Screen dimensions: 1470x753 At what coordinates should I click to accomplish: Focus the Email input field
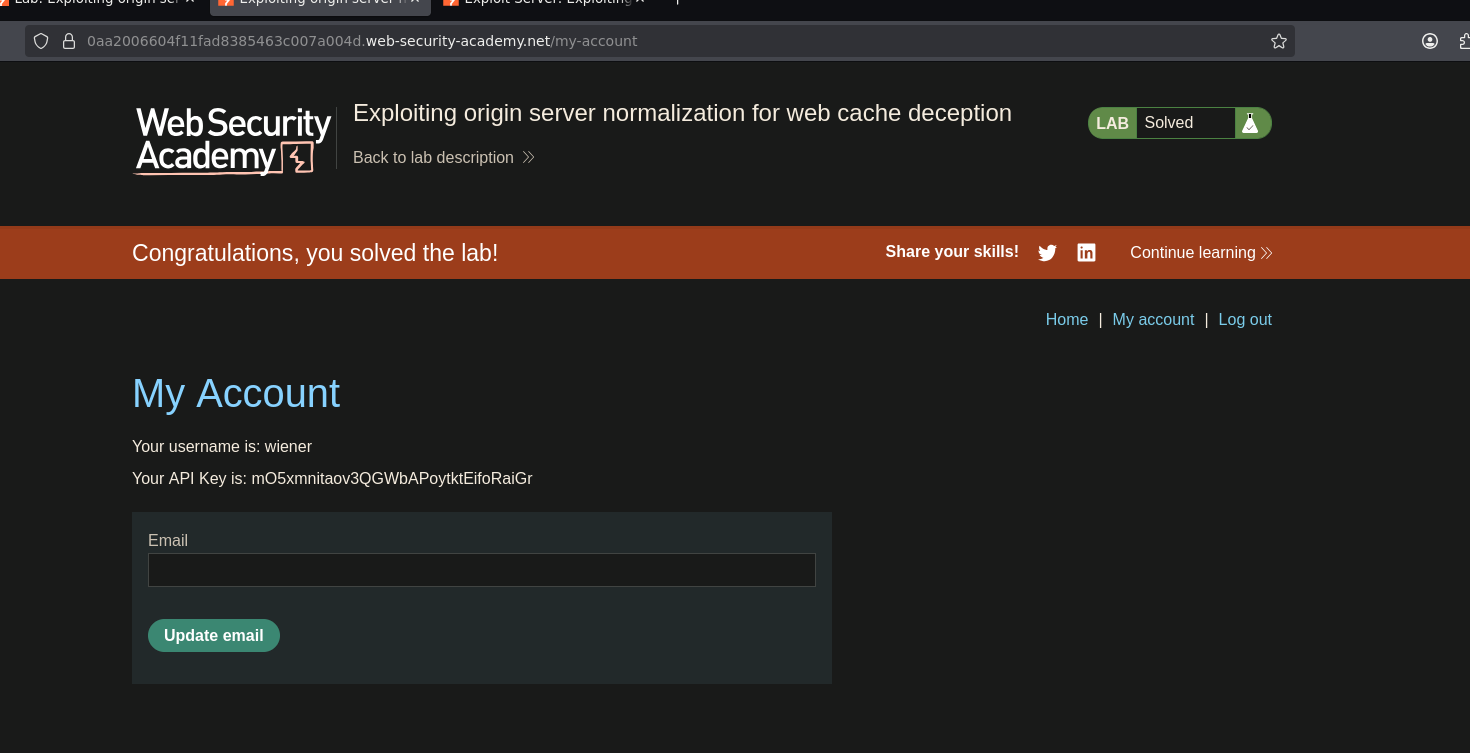[482, 570]
